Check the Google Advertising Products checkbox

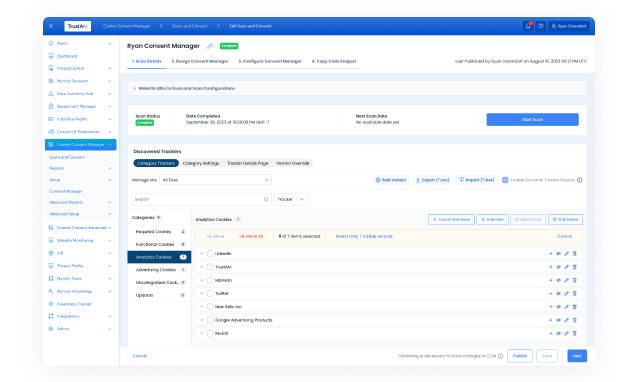(x=210, y=320)
